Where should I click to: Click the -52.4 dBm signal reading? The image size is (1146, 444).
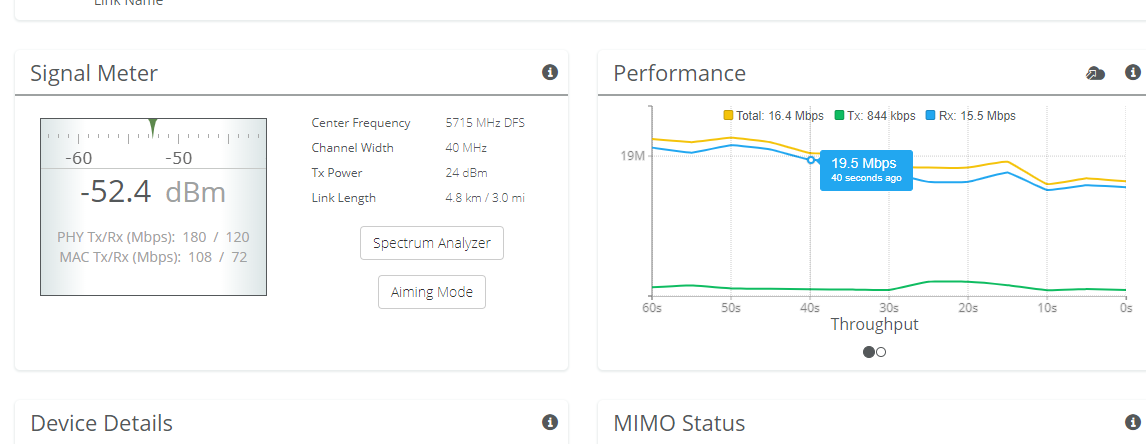[x=153, y=192]
